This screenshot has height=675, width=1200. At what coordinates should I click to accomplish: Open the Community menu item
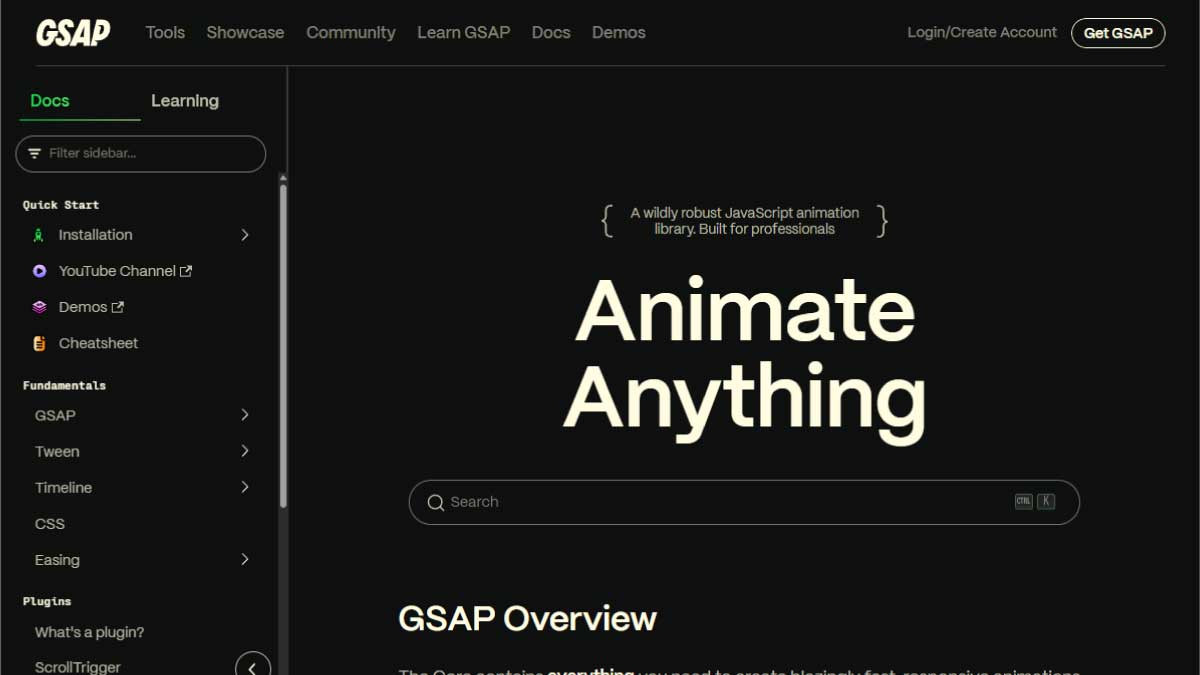350,33
